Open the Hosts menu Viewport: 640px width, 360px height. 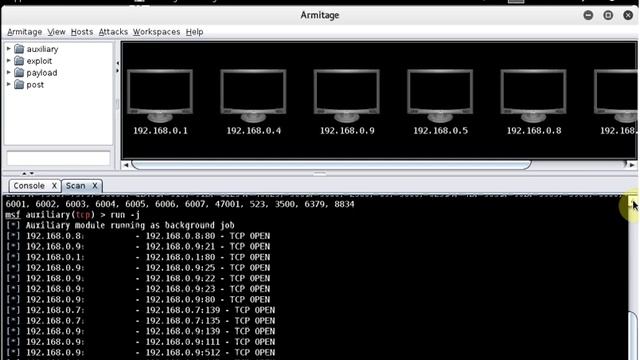click(82, 32)
